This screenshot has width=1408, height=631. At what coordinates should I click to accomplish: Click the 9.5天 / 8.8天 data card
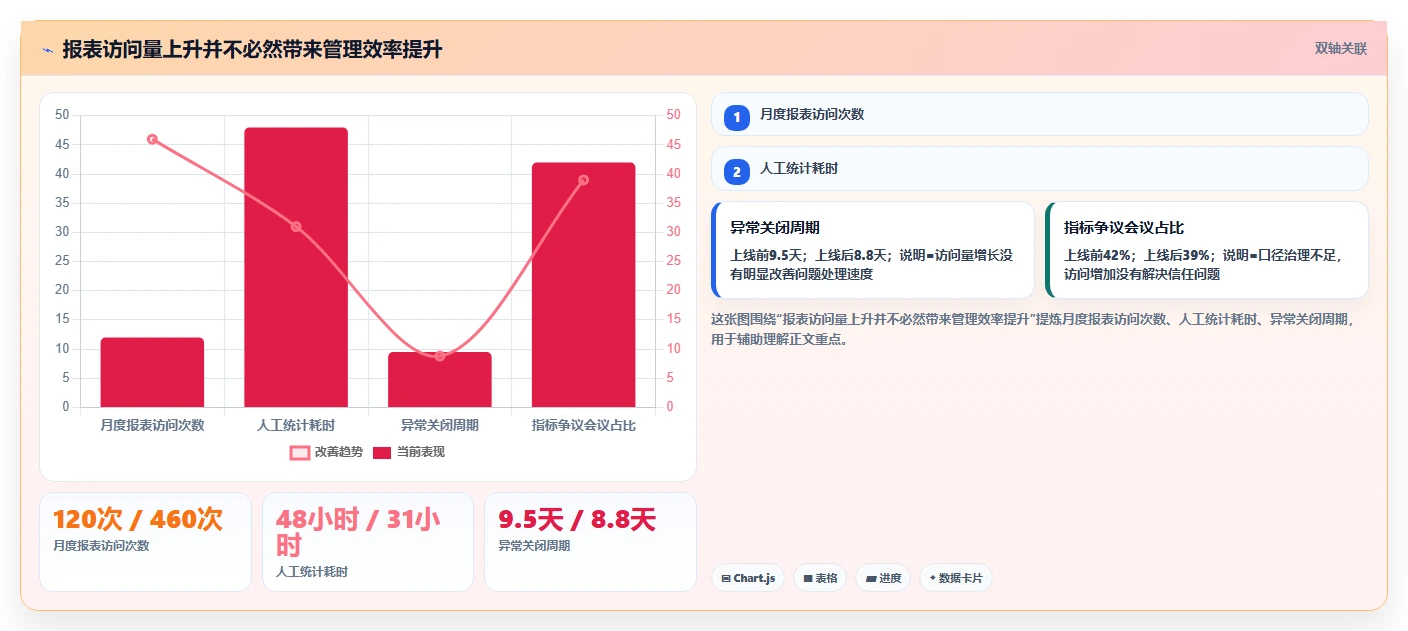tap(590, 542)
